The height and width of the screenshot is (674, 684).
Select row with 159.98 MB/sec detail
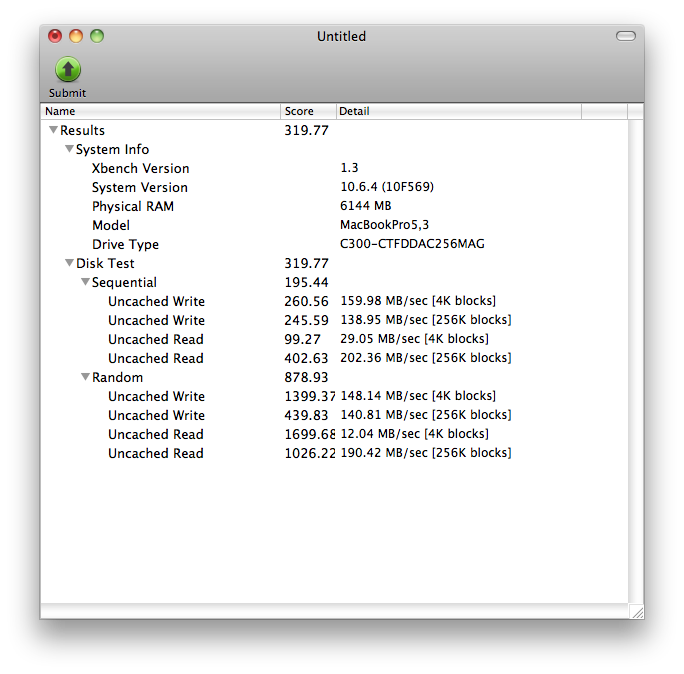pyautogui.click(x=335, y=301)
